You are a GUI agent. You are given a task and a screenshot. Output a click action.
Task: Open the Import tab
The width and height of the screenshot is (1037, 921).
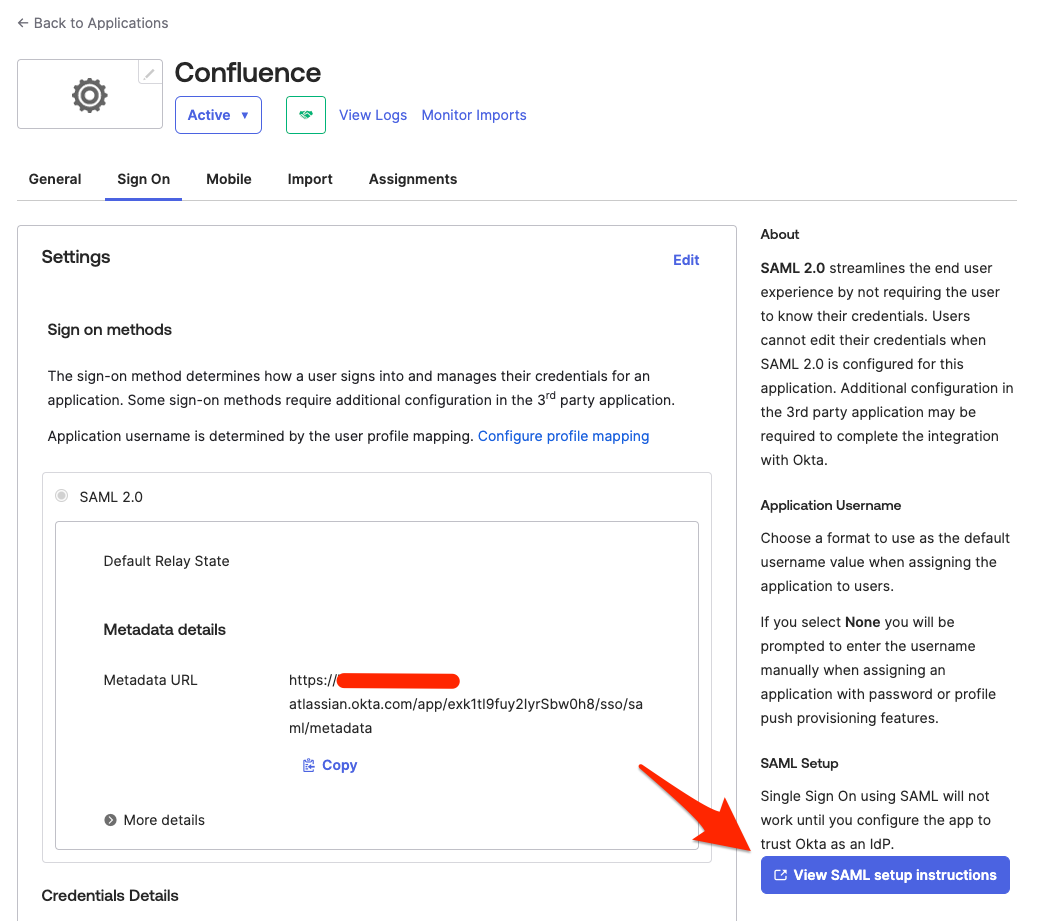coord(310,179)
